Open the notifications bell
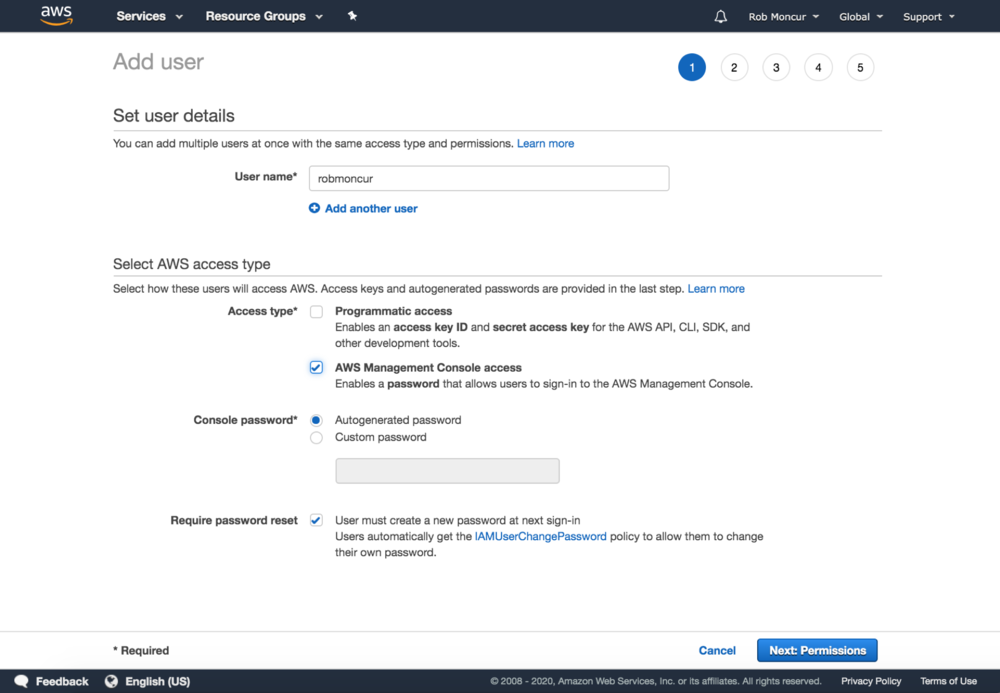Image resolution: width=1000 pixels, height=693 pixels. (720, 17)
